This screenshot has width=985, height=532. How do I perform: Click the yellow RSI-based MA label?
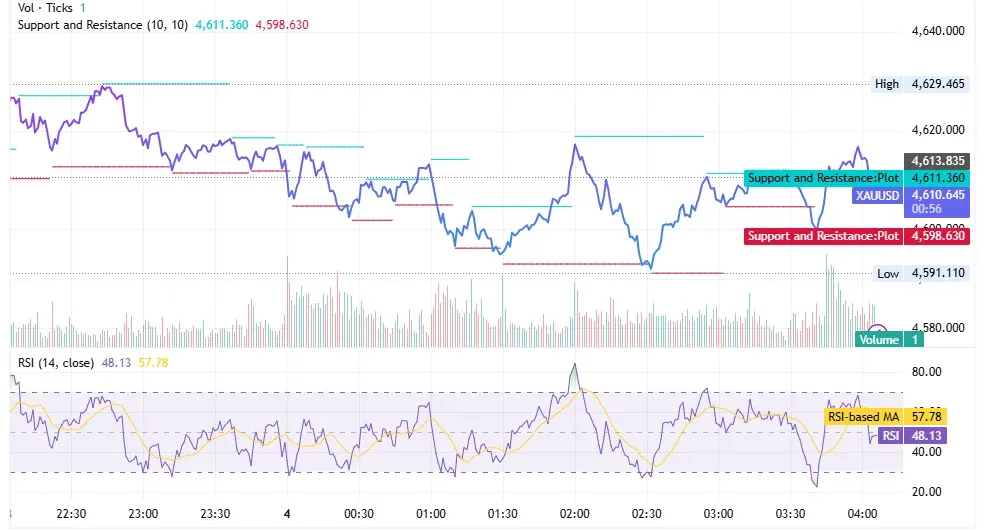(x=863, y=416)
